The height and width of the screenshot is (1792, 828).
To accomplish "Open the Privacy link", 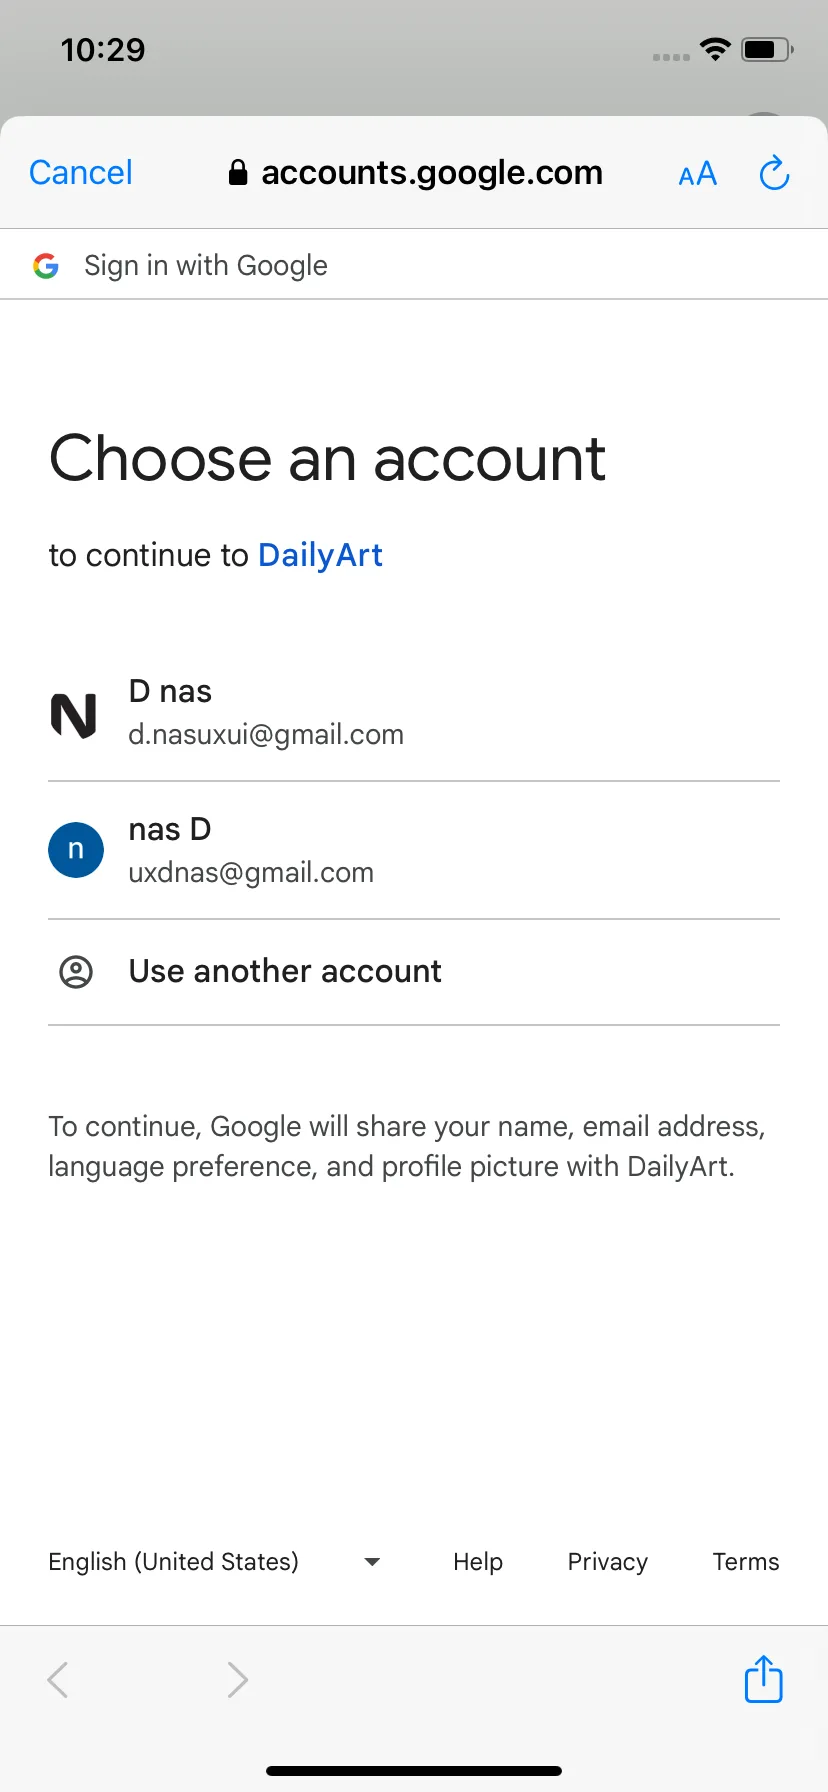I will tap(608, 1561).
